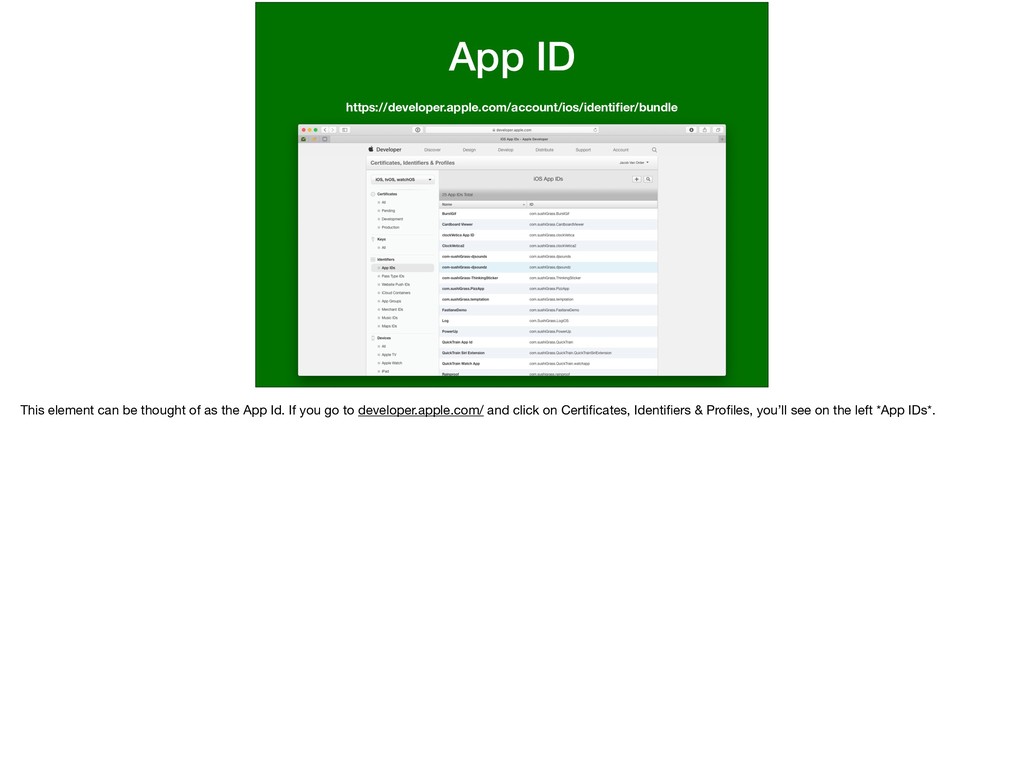Sort by the ID column header

[592, 204]
